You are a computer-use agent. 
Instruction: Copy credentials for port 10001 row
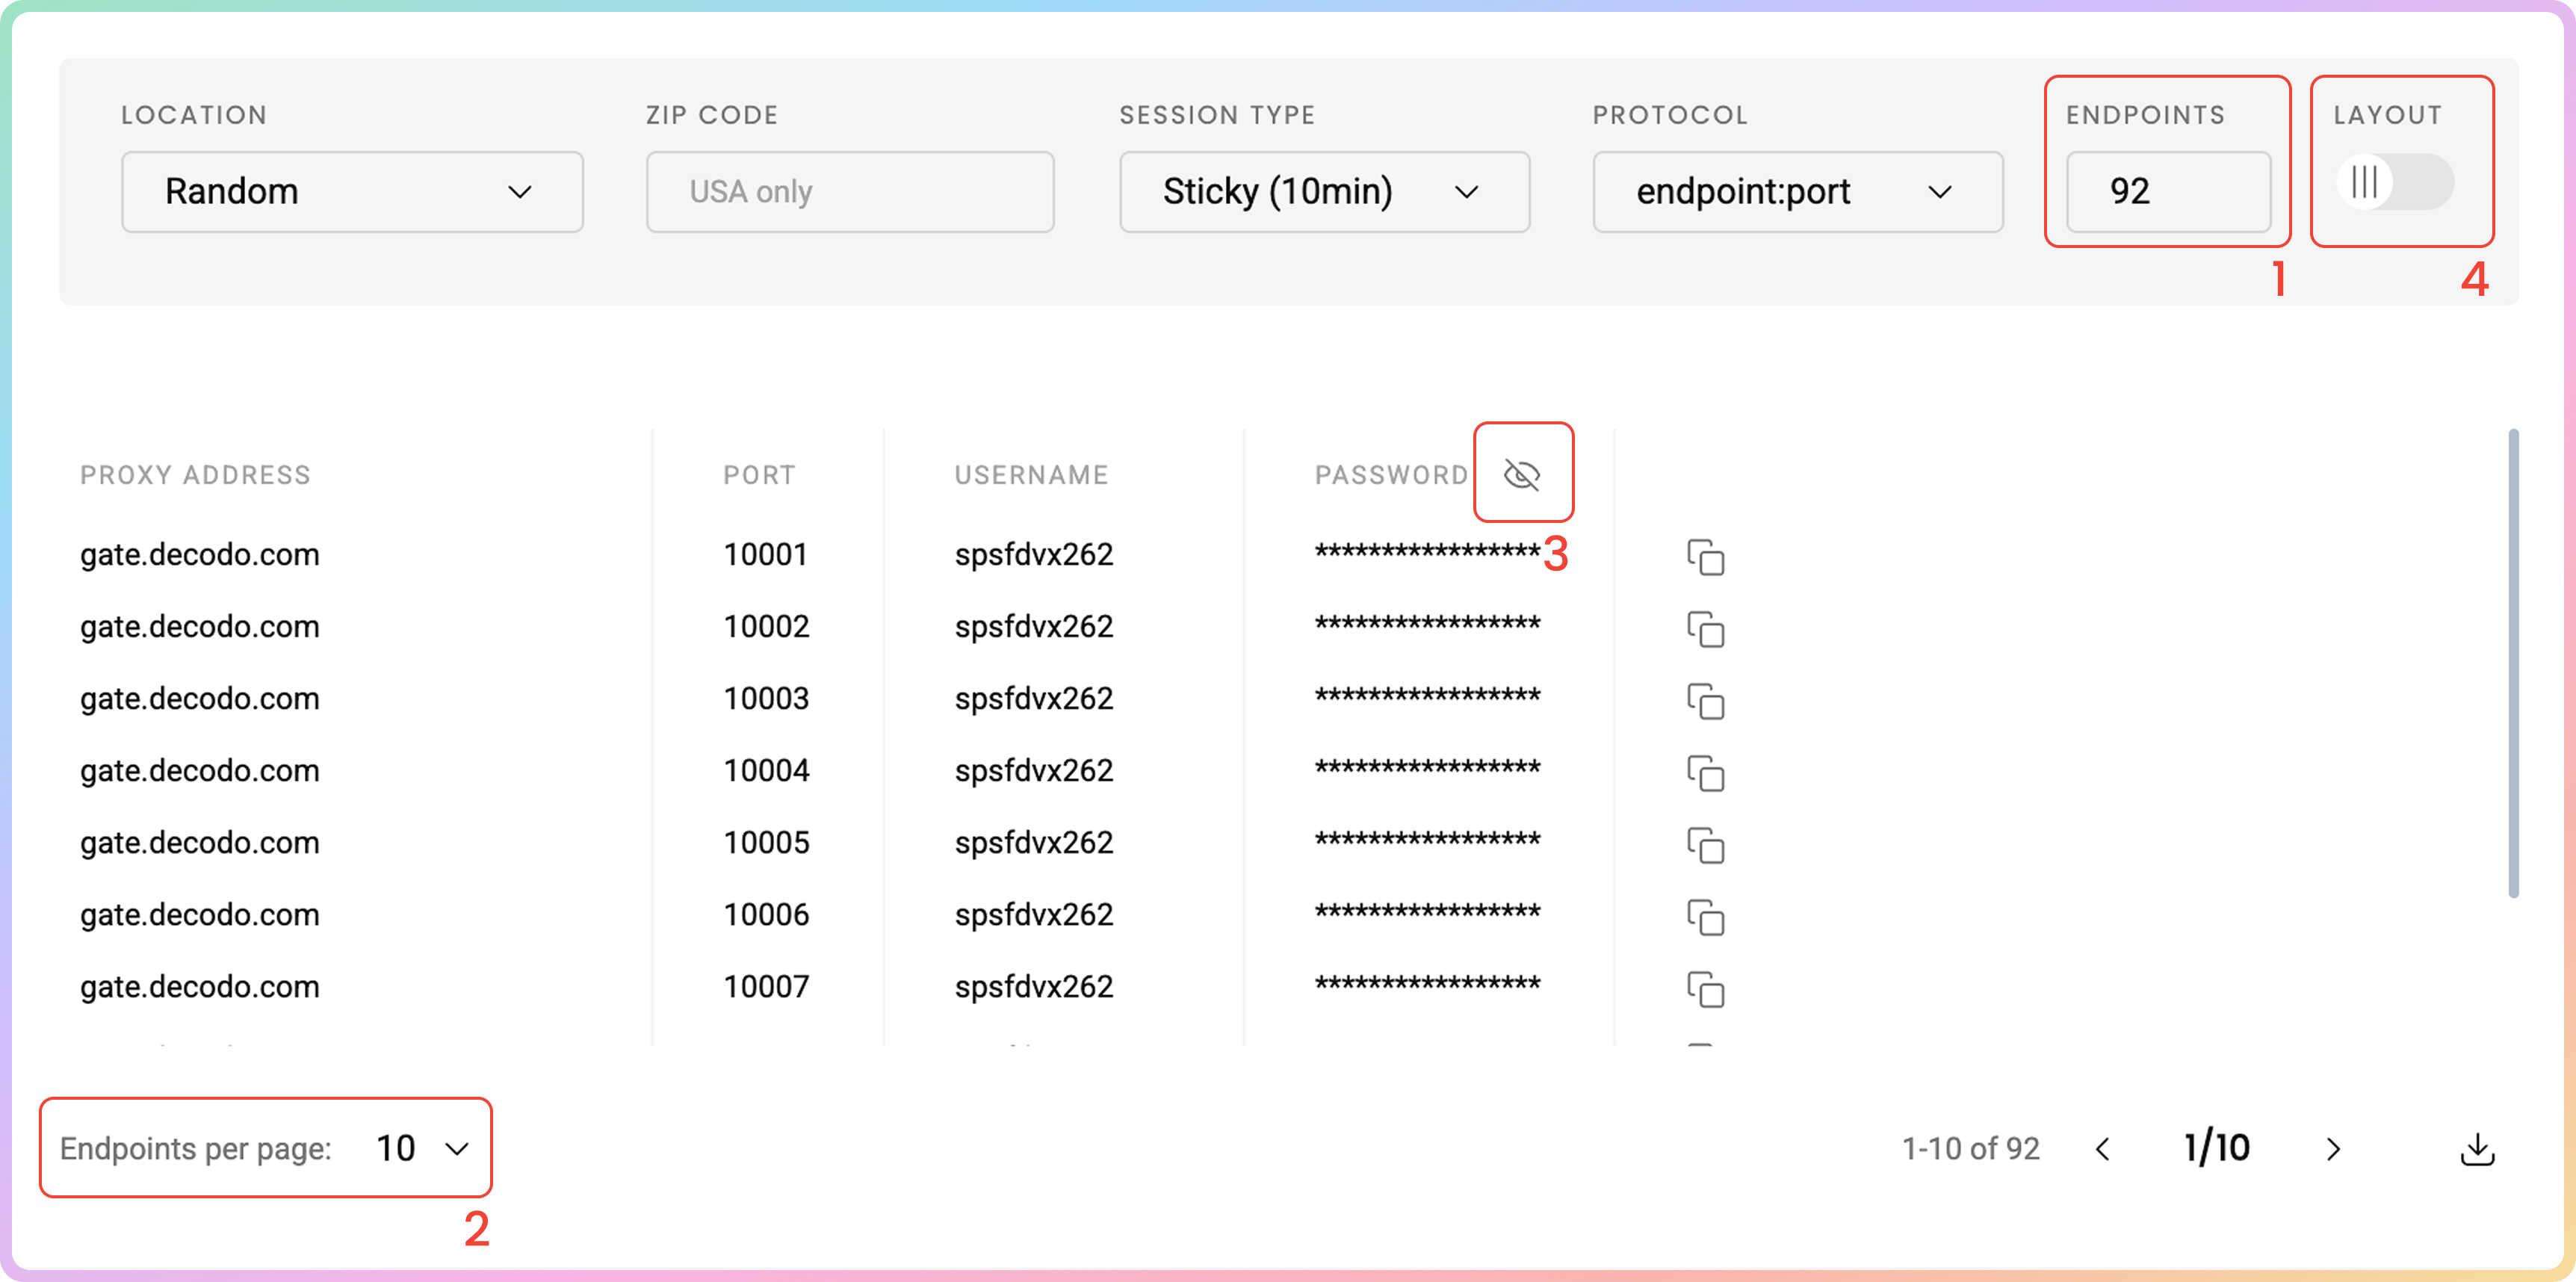(x=1705, y=557)
